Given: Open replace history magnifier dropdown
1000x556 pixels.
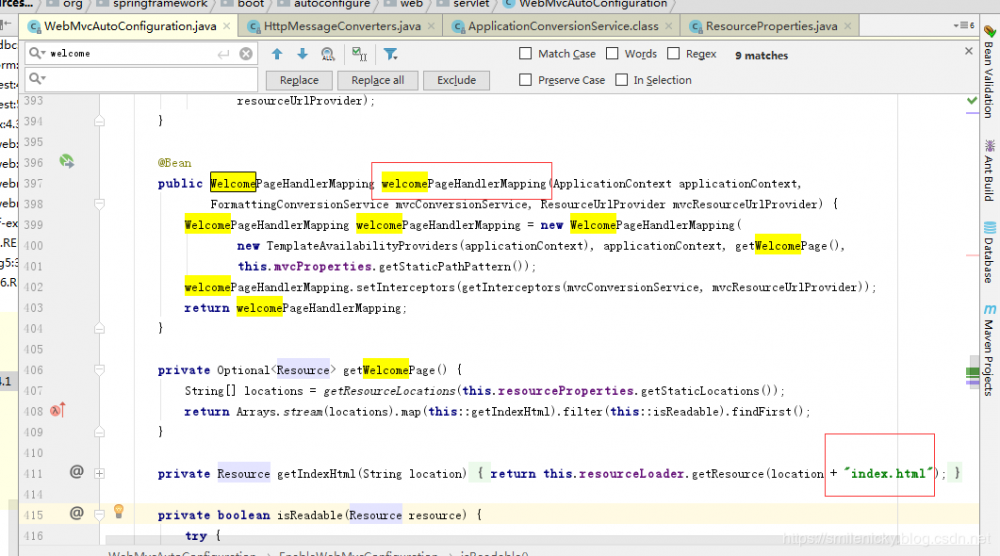Looking at the screenshot, I should [37, 78].
